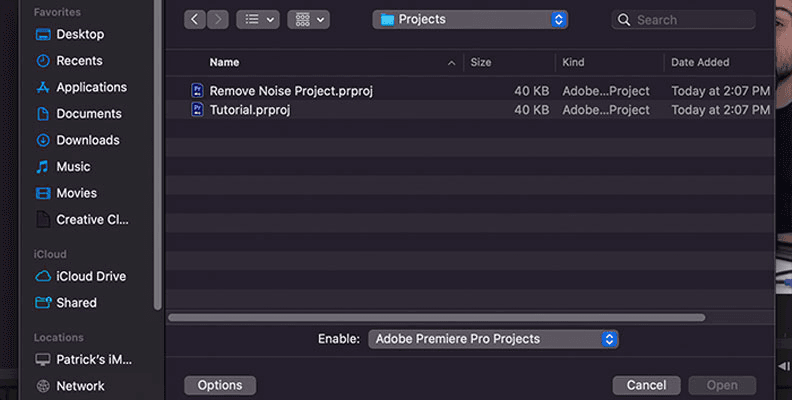Open the Movies folder in the sidebar
792x400 pixels.
pyautogui.click(x=76, y=193)
